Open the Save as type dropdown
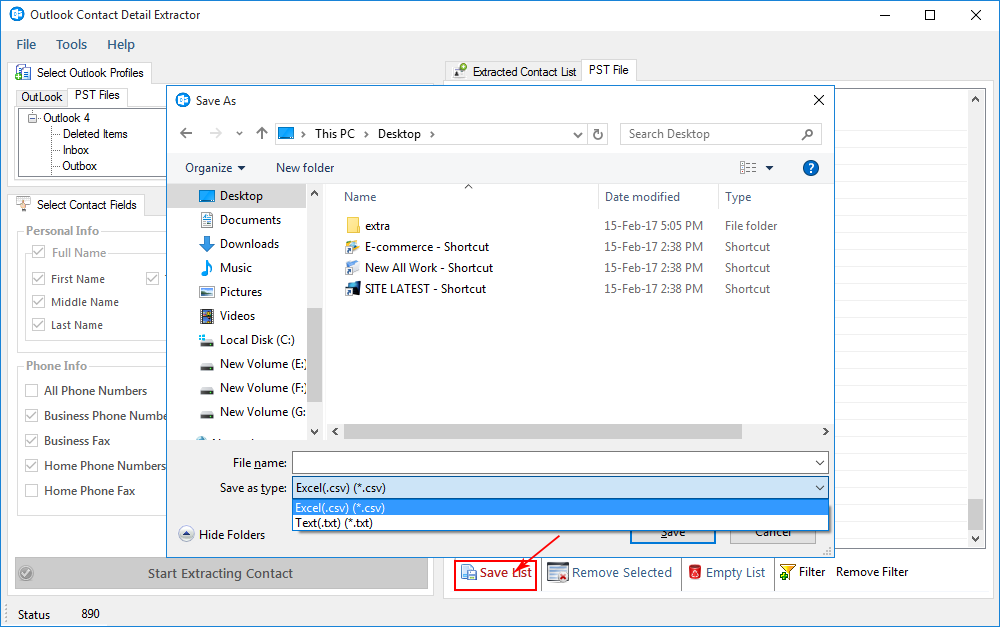Viewport: 1000px width, 627px height. pyautogui.click(x=560, y=488)
